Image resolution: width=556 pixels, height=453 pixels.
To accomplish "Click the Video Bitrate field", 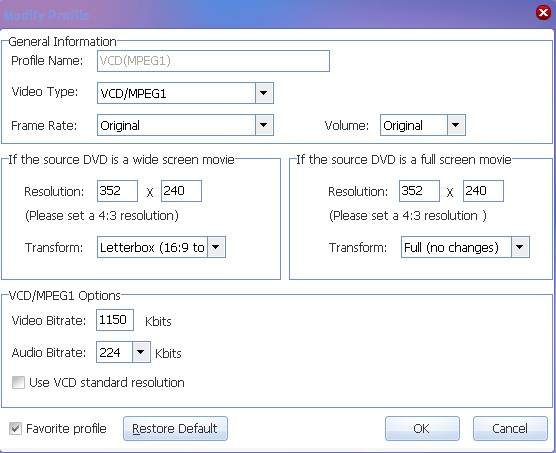I will coord(115,320).
